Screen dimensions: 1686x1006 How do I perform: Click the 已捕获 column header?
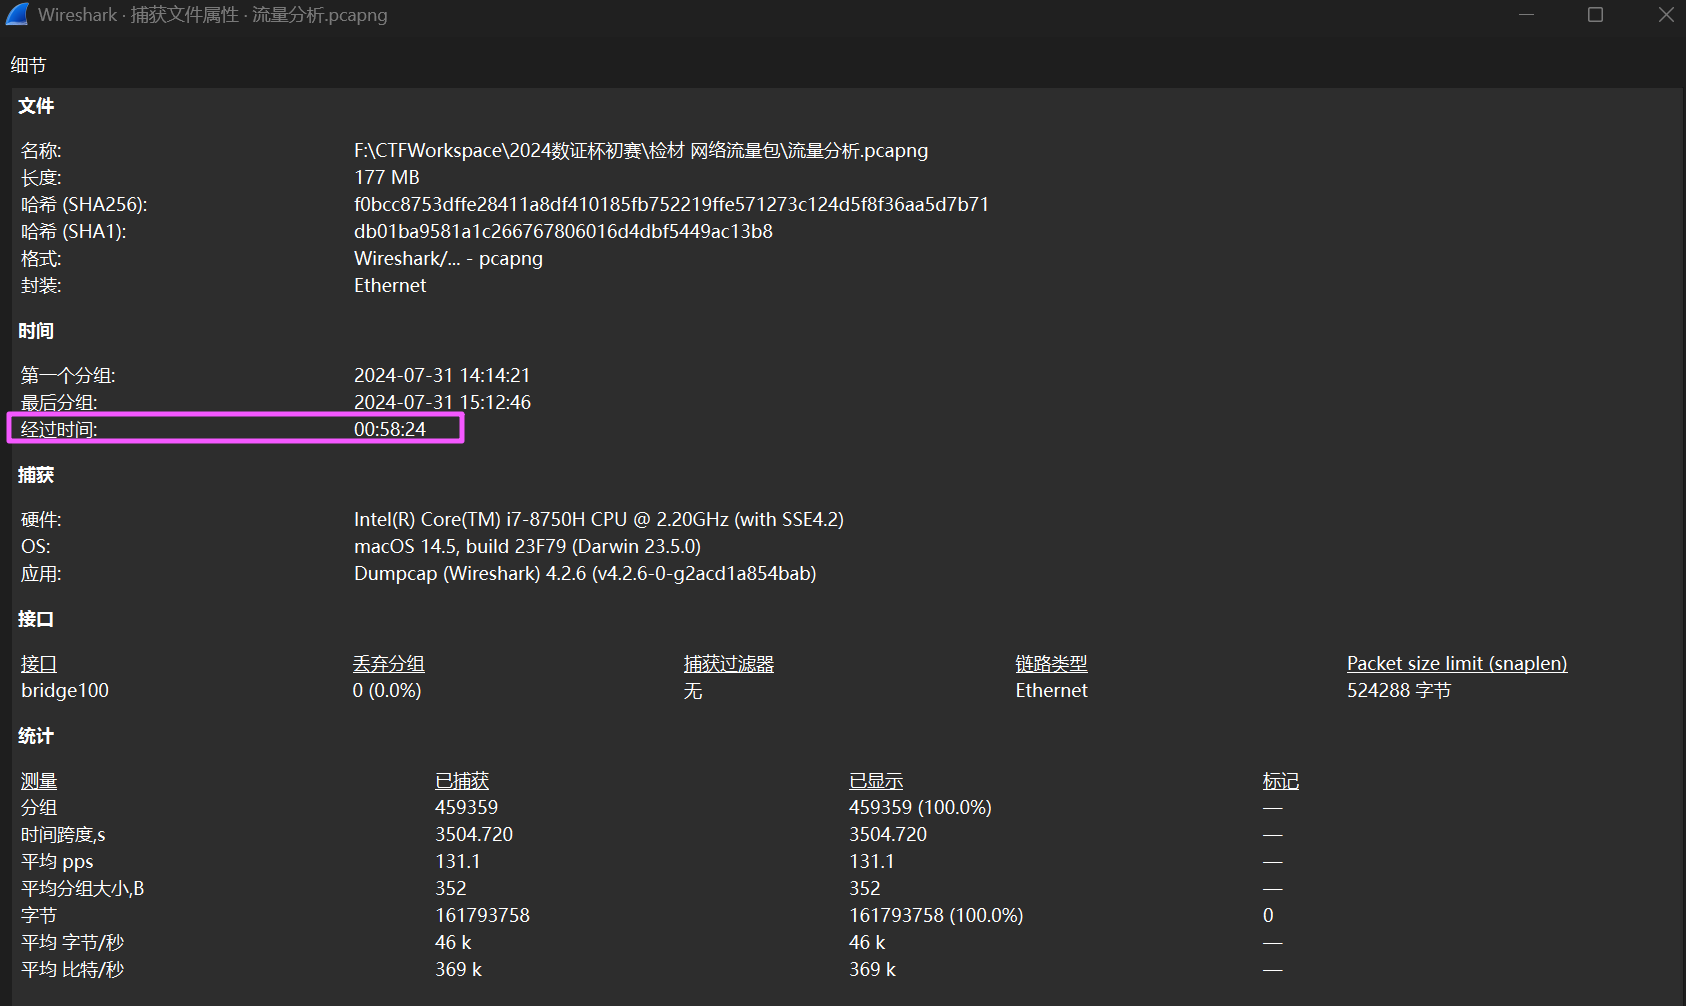click(462, 780)
